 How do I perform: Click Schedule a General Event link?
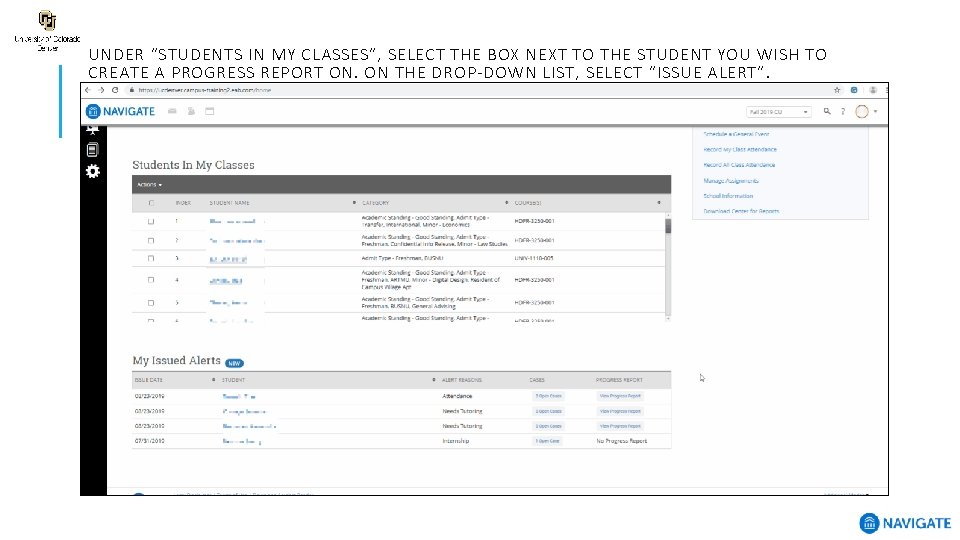(736, 134)
